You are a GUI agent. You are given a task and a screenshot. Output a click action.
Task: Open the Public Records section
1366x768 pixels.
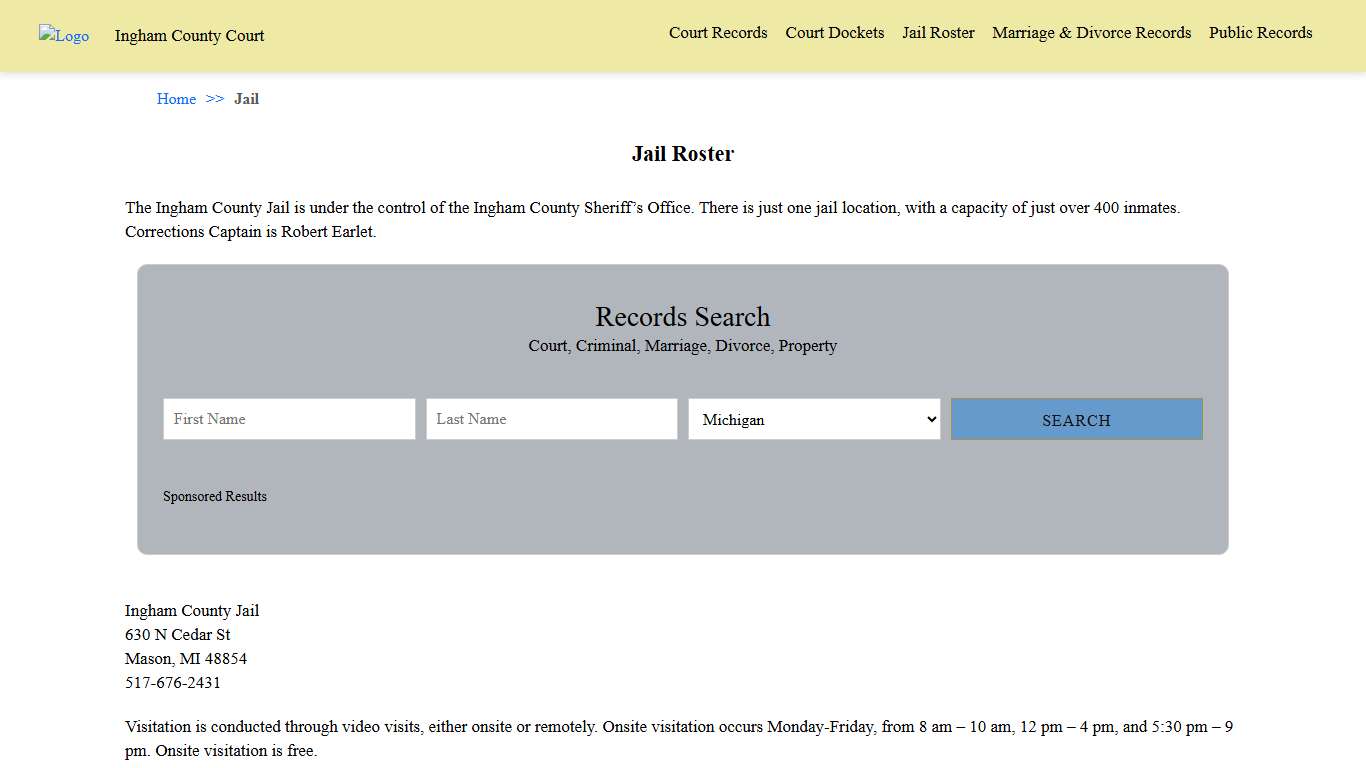pos(1260,33)
